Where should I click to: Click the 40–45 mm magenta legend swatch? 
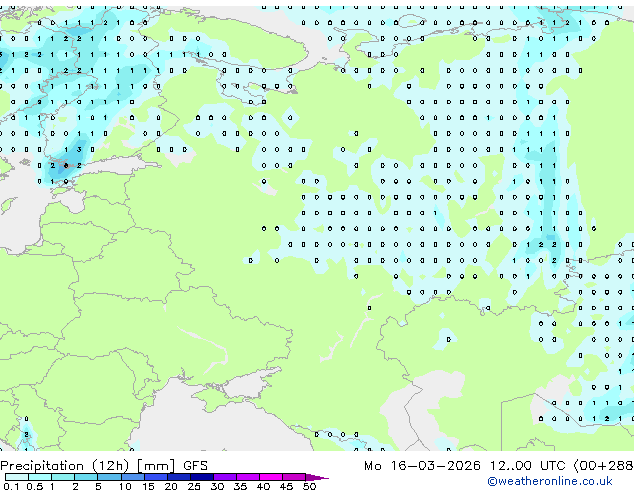click(x=271, y=477)
